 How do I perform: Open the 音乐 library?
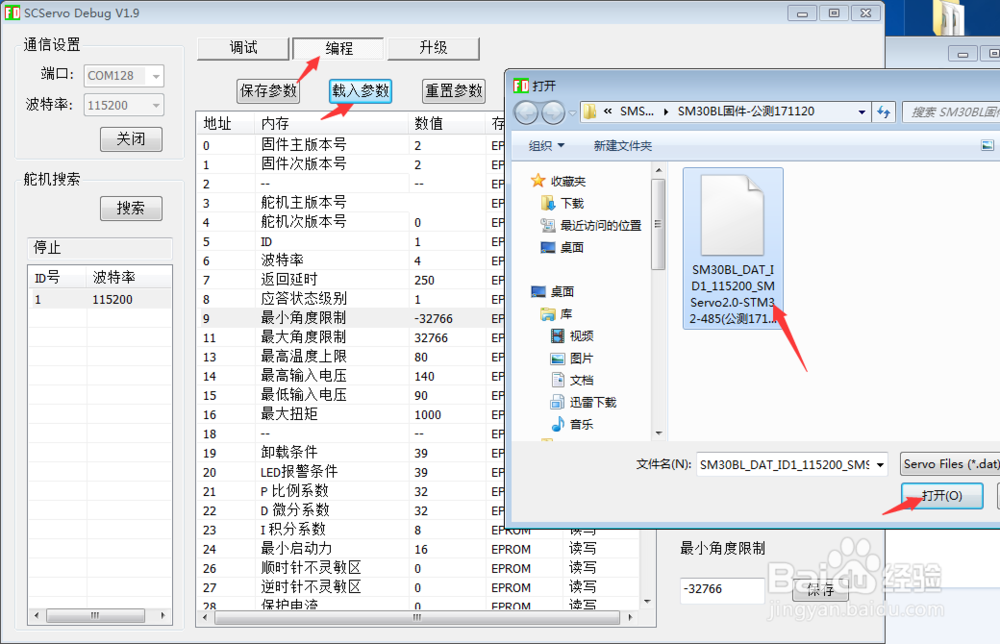(x=572, y=424)
